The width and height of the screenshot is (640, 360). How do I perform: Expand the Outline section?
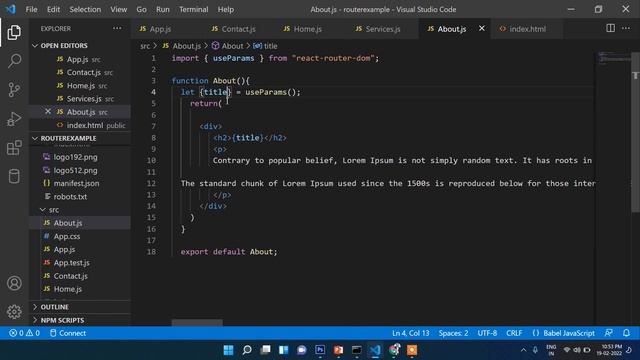80,307
